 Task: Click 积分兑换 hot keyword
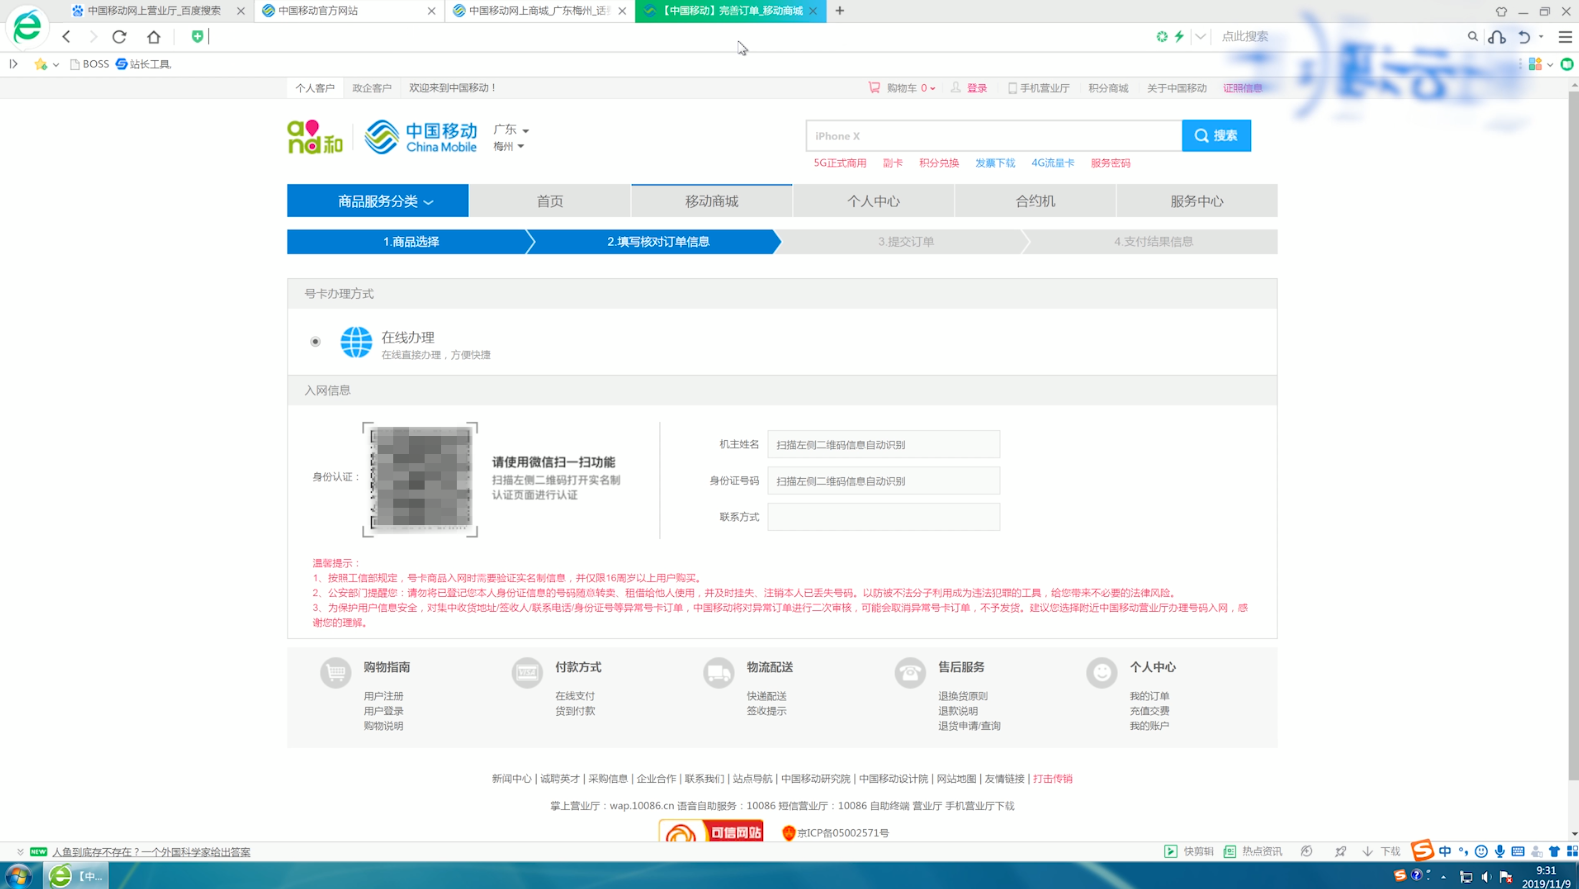coord(939,163)
